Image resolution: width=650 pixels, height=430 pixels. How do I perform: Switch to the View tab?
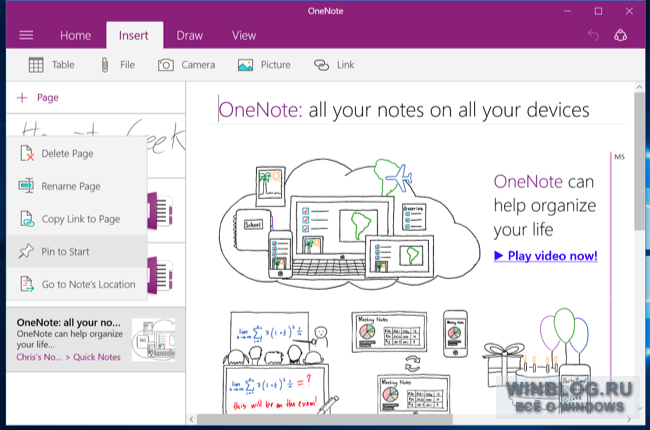tap(244, 36)
